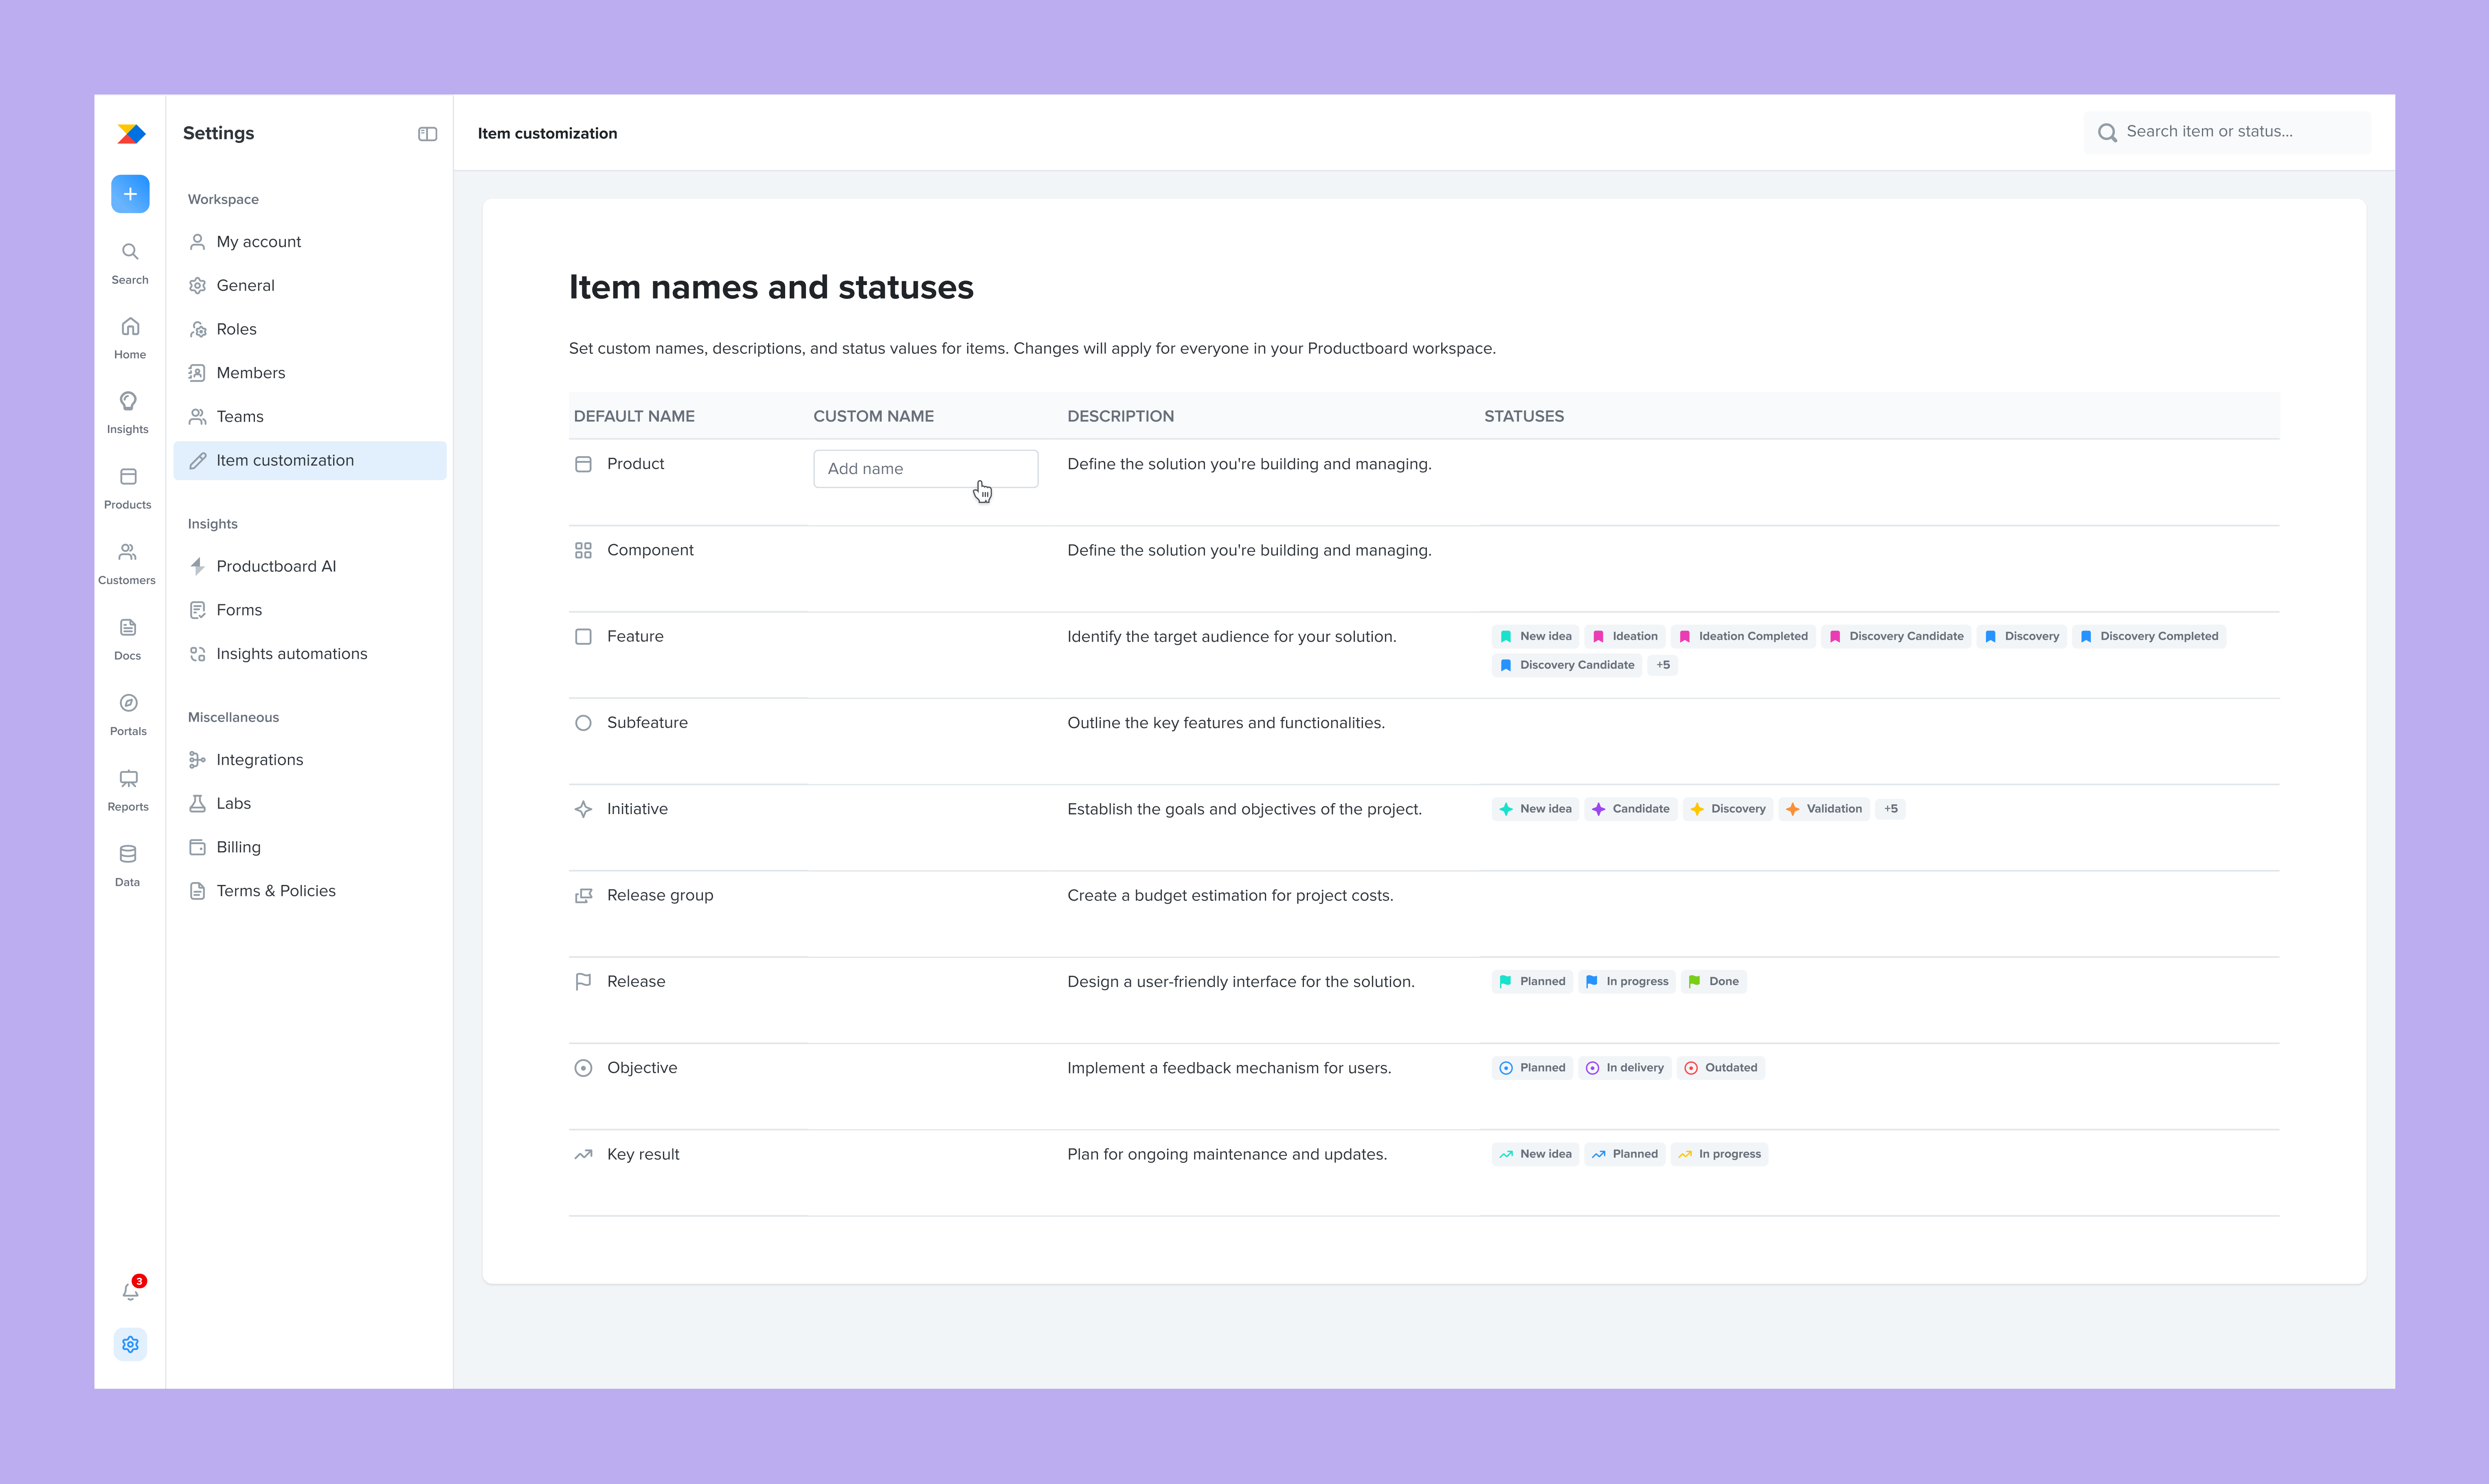Open Members settings

310,373
